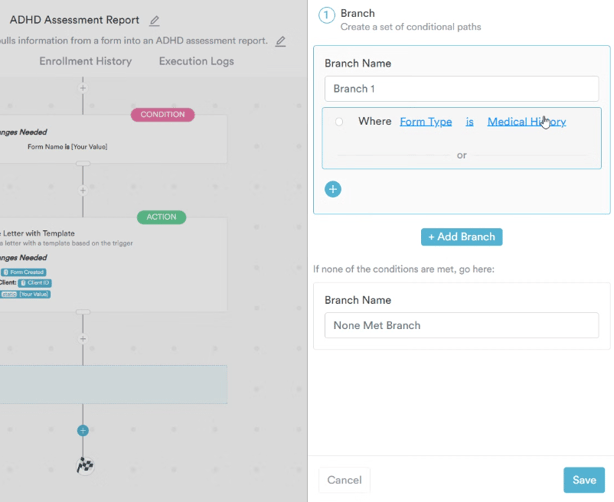Click the step number 1 circle icon

[326, 15]
